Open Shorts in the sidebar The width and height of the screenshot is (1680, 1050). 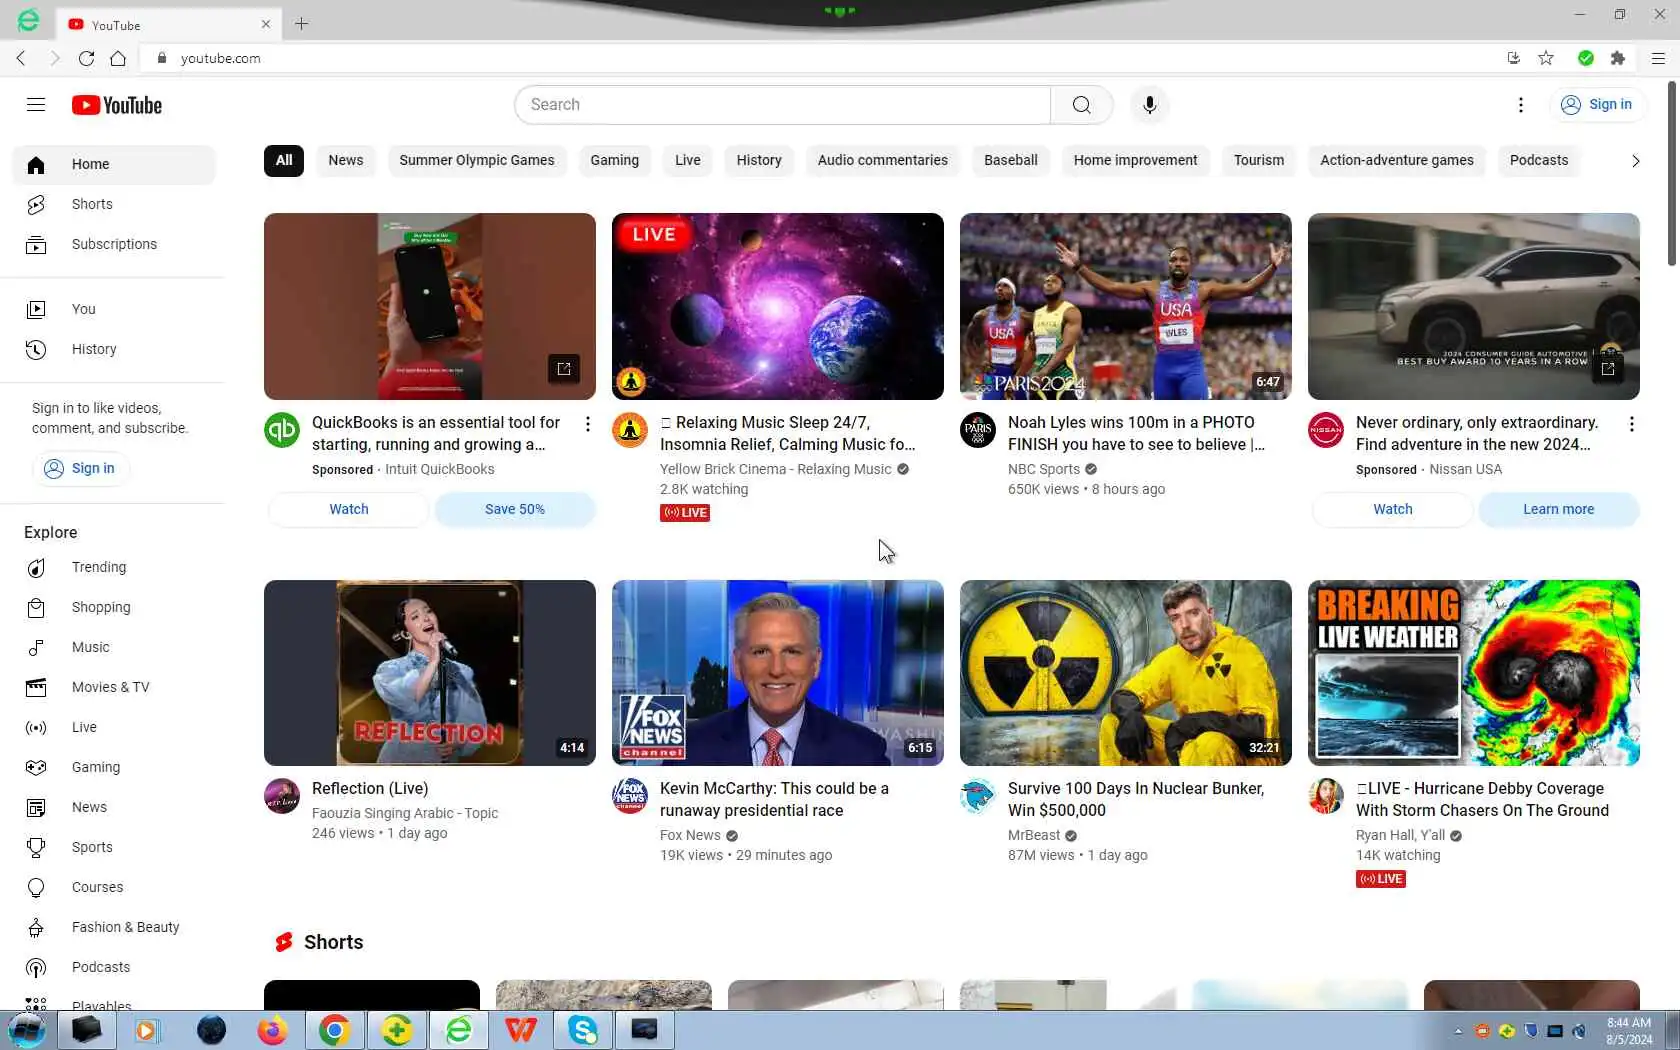113,204
